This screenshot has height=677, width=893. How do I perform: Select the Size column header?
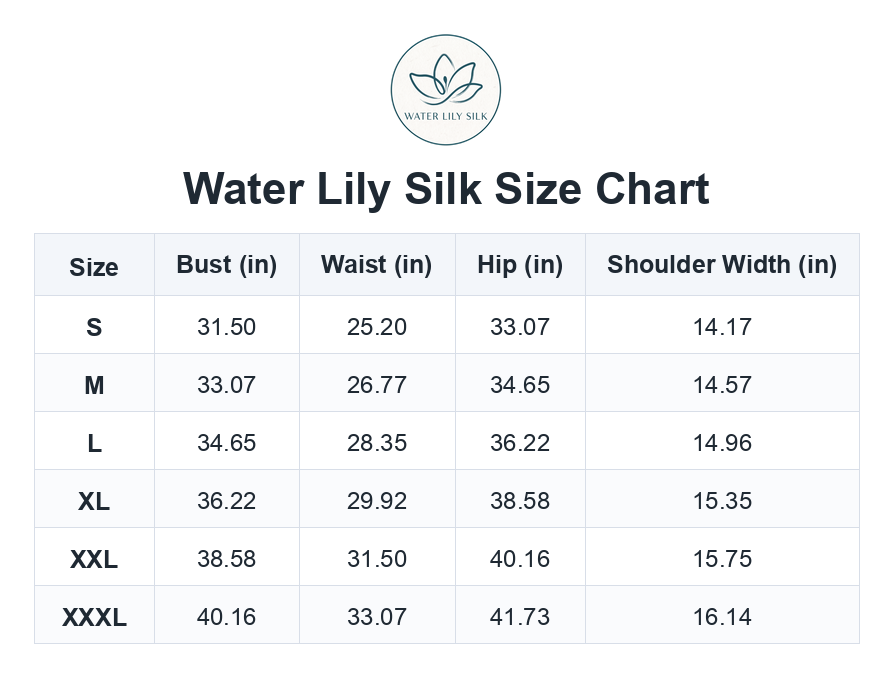pos(94,267)
